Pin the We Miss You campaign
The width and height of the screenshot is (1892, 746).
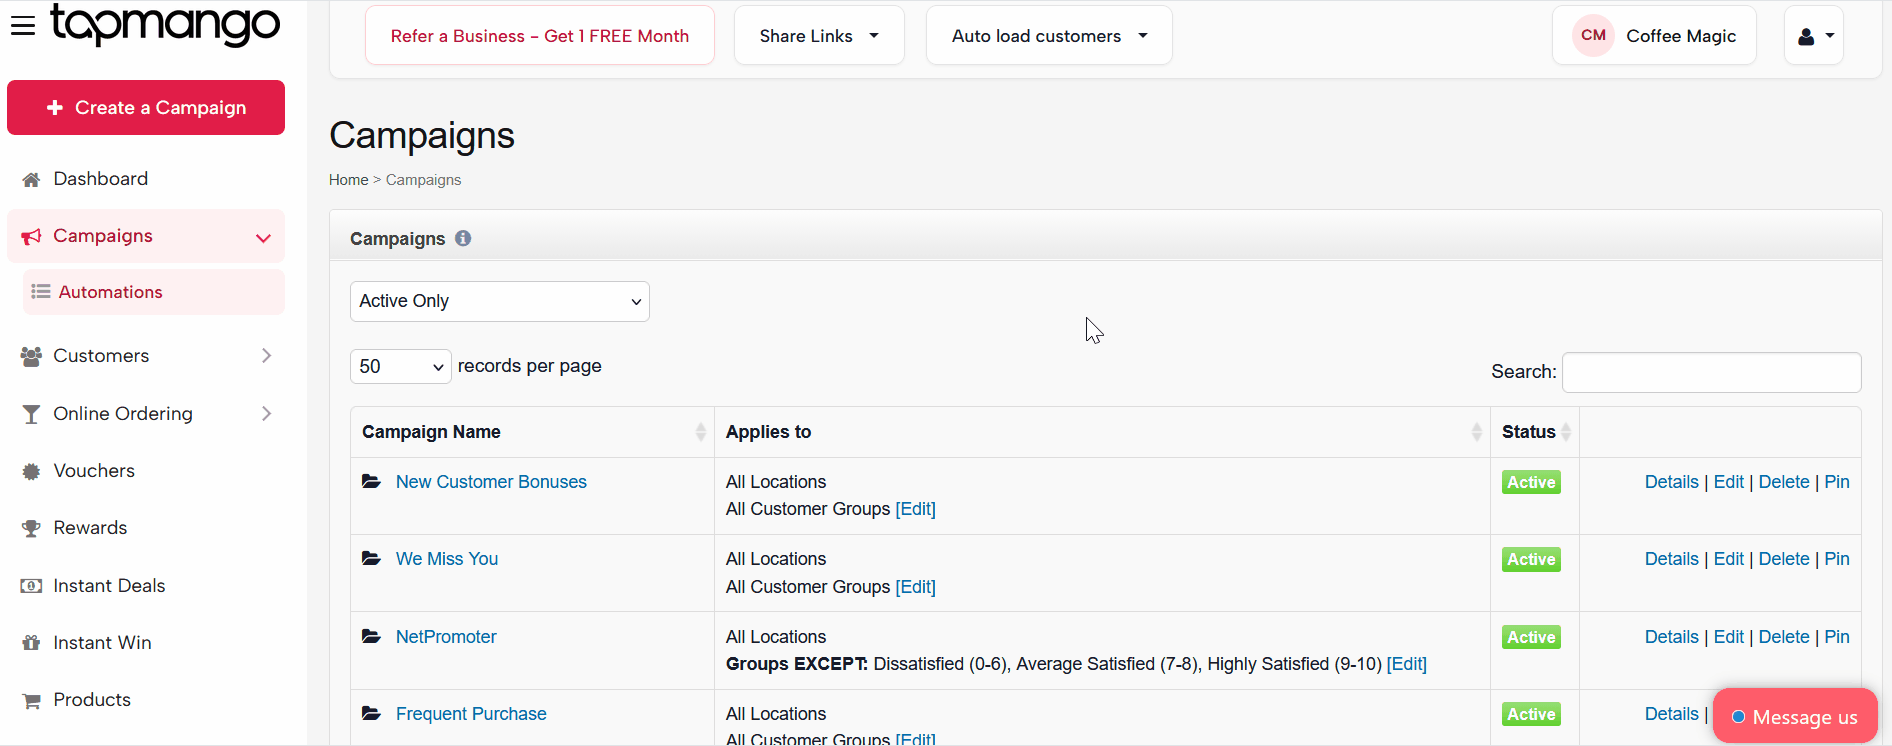(x=1837, y=559)
